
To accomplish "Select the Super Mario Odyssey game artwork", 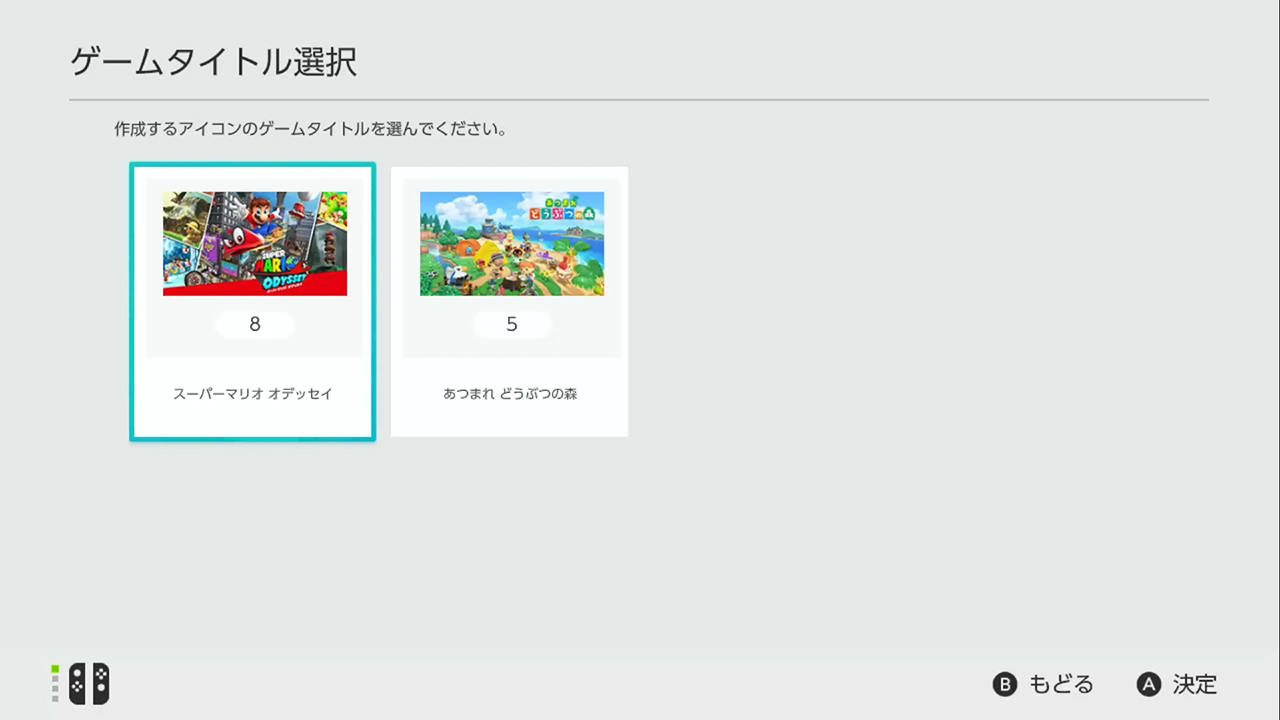I will click(x=255, y=244).
